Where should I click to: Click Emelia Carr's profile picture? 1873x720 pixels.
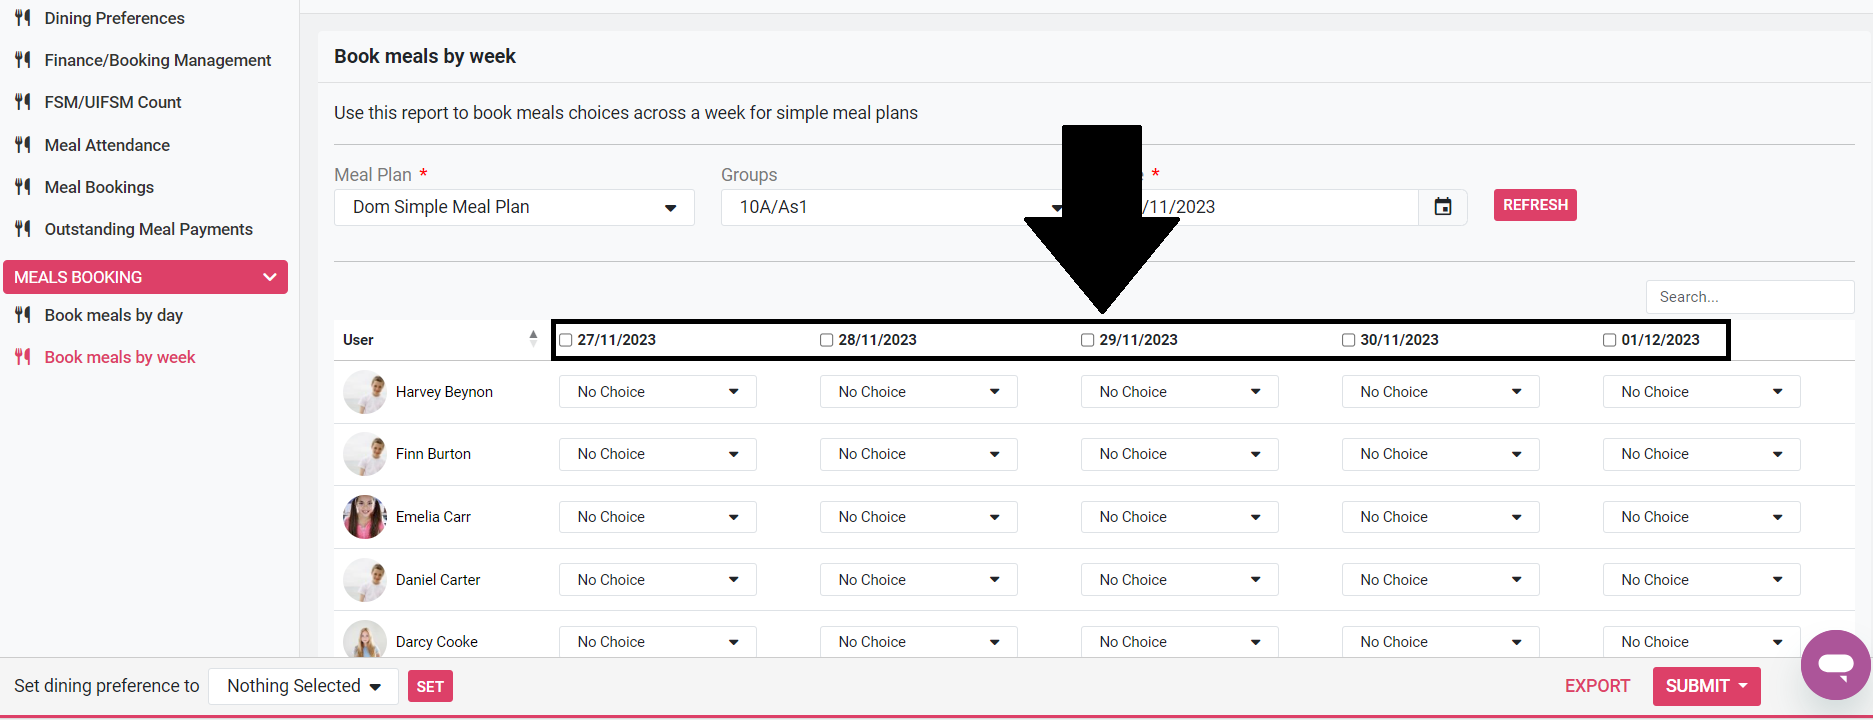[x=364, y=517]
